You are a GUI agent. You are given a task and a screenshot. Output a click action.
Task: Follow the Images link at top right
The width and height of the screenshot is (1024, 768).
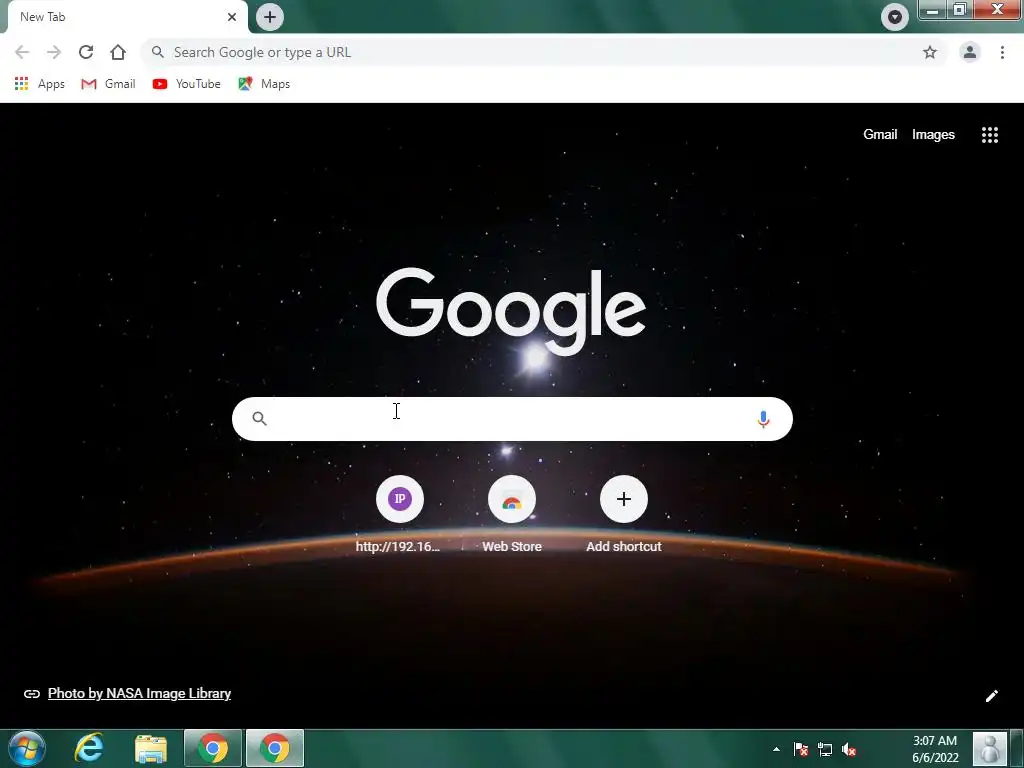click(933, 135)
